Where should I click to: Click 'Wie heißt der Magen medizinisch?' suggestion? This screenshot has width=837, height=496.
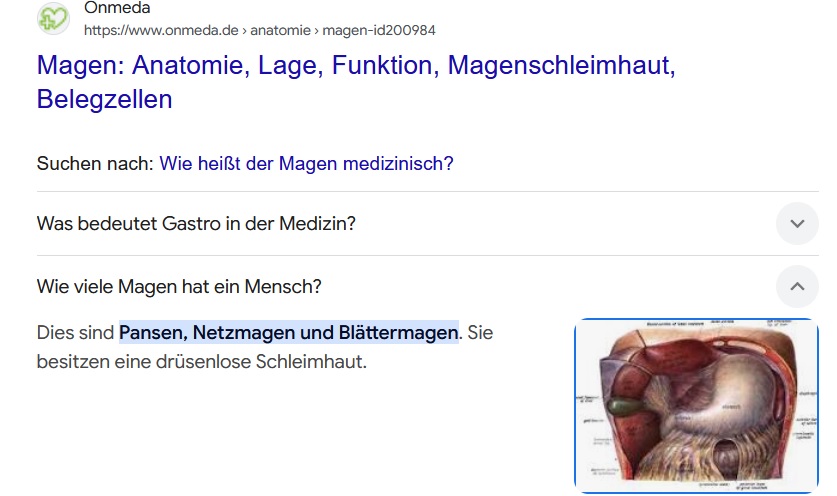pyautogui.click(x=306, y=163)
